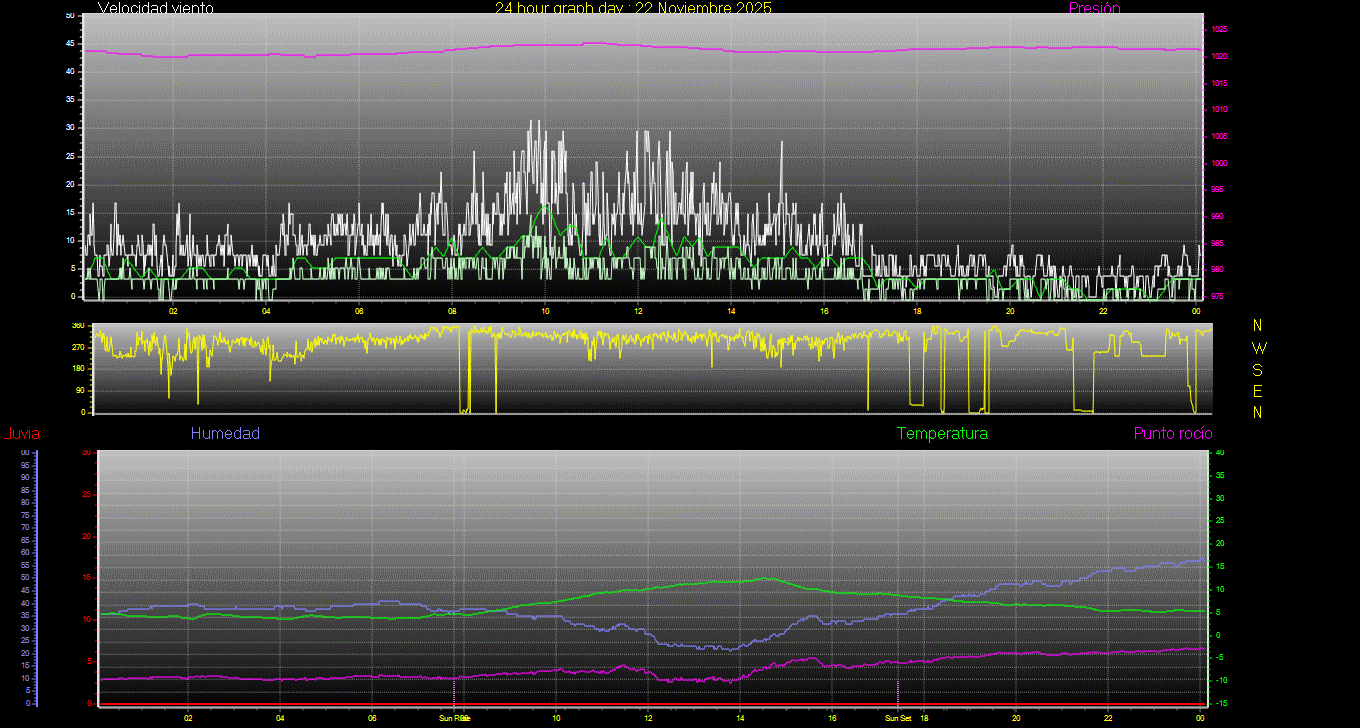Select the blue "Humedad" legend label

pyautogui.click(x=225, y=434)
